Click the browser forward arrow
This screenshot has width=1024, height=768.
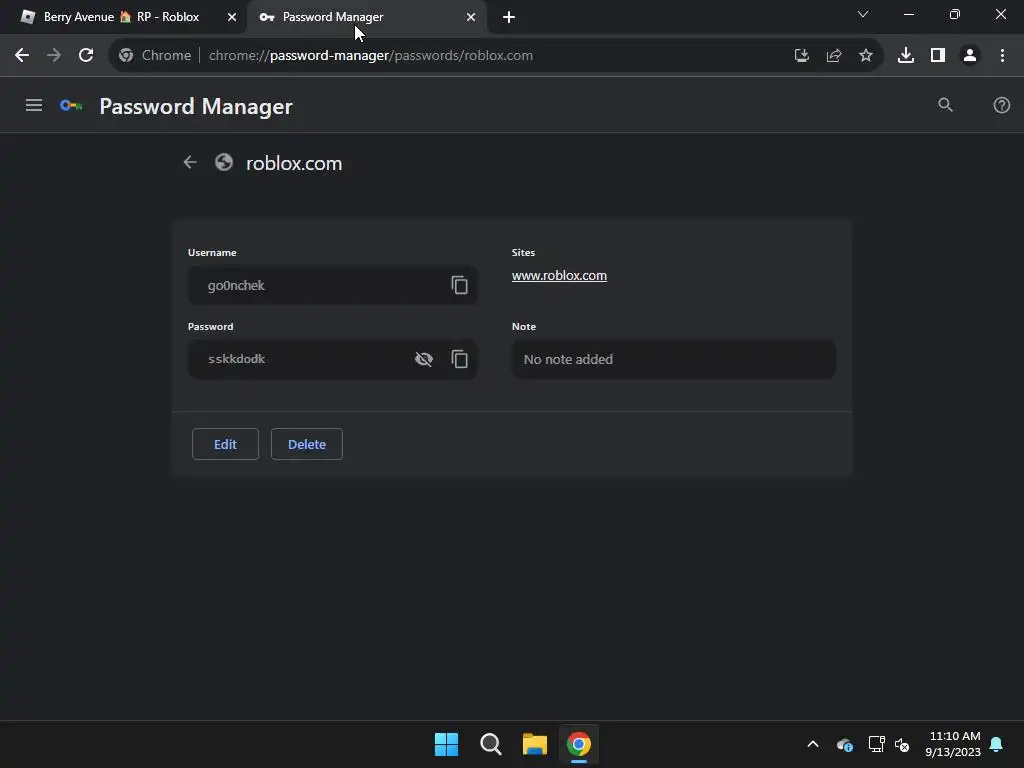click(54, 56)
